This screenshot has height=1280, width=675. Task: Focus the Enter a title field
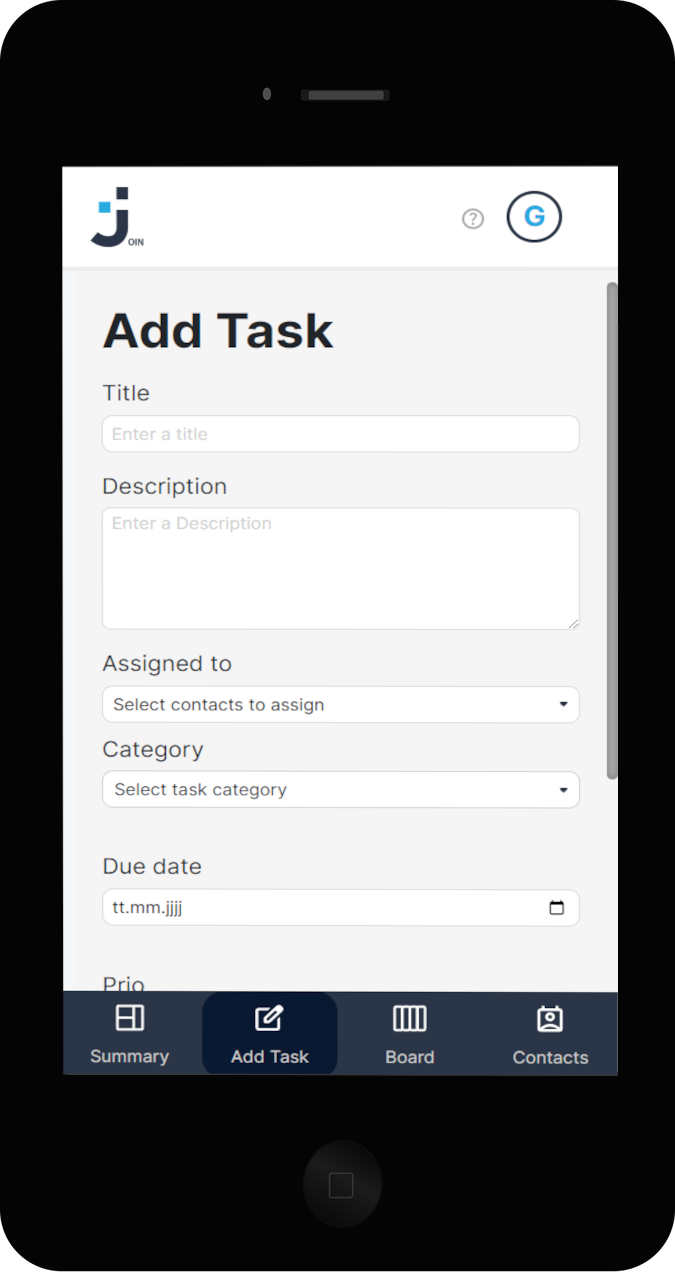(341, 434)
